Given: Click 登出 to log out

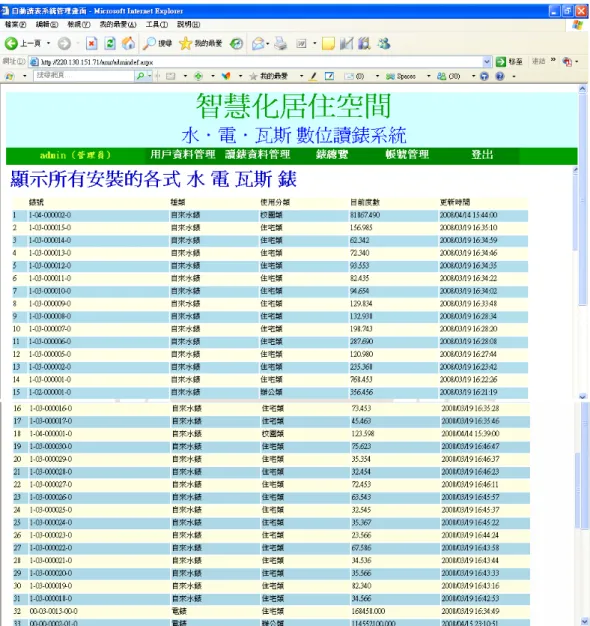Looking at the screenshot, I should pos(482,155).
